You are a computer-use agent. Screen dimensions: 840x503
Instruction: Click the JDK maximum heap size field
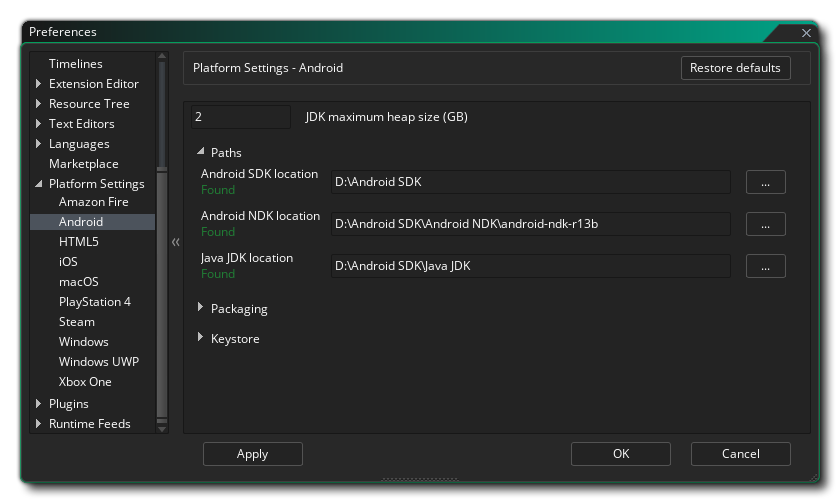[x=241, y=117]
